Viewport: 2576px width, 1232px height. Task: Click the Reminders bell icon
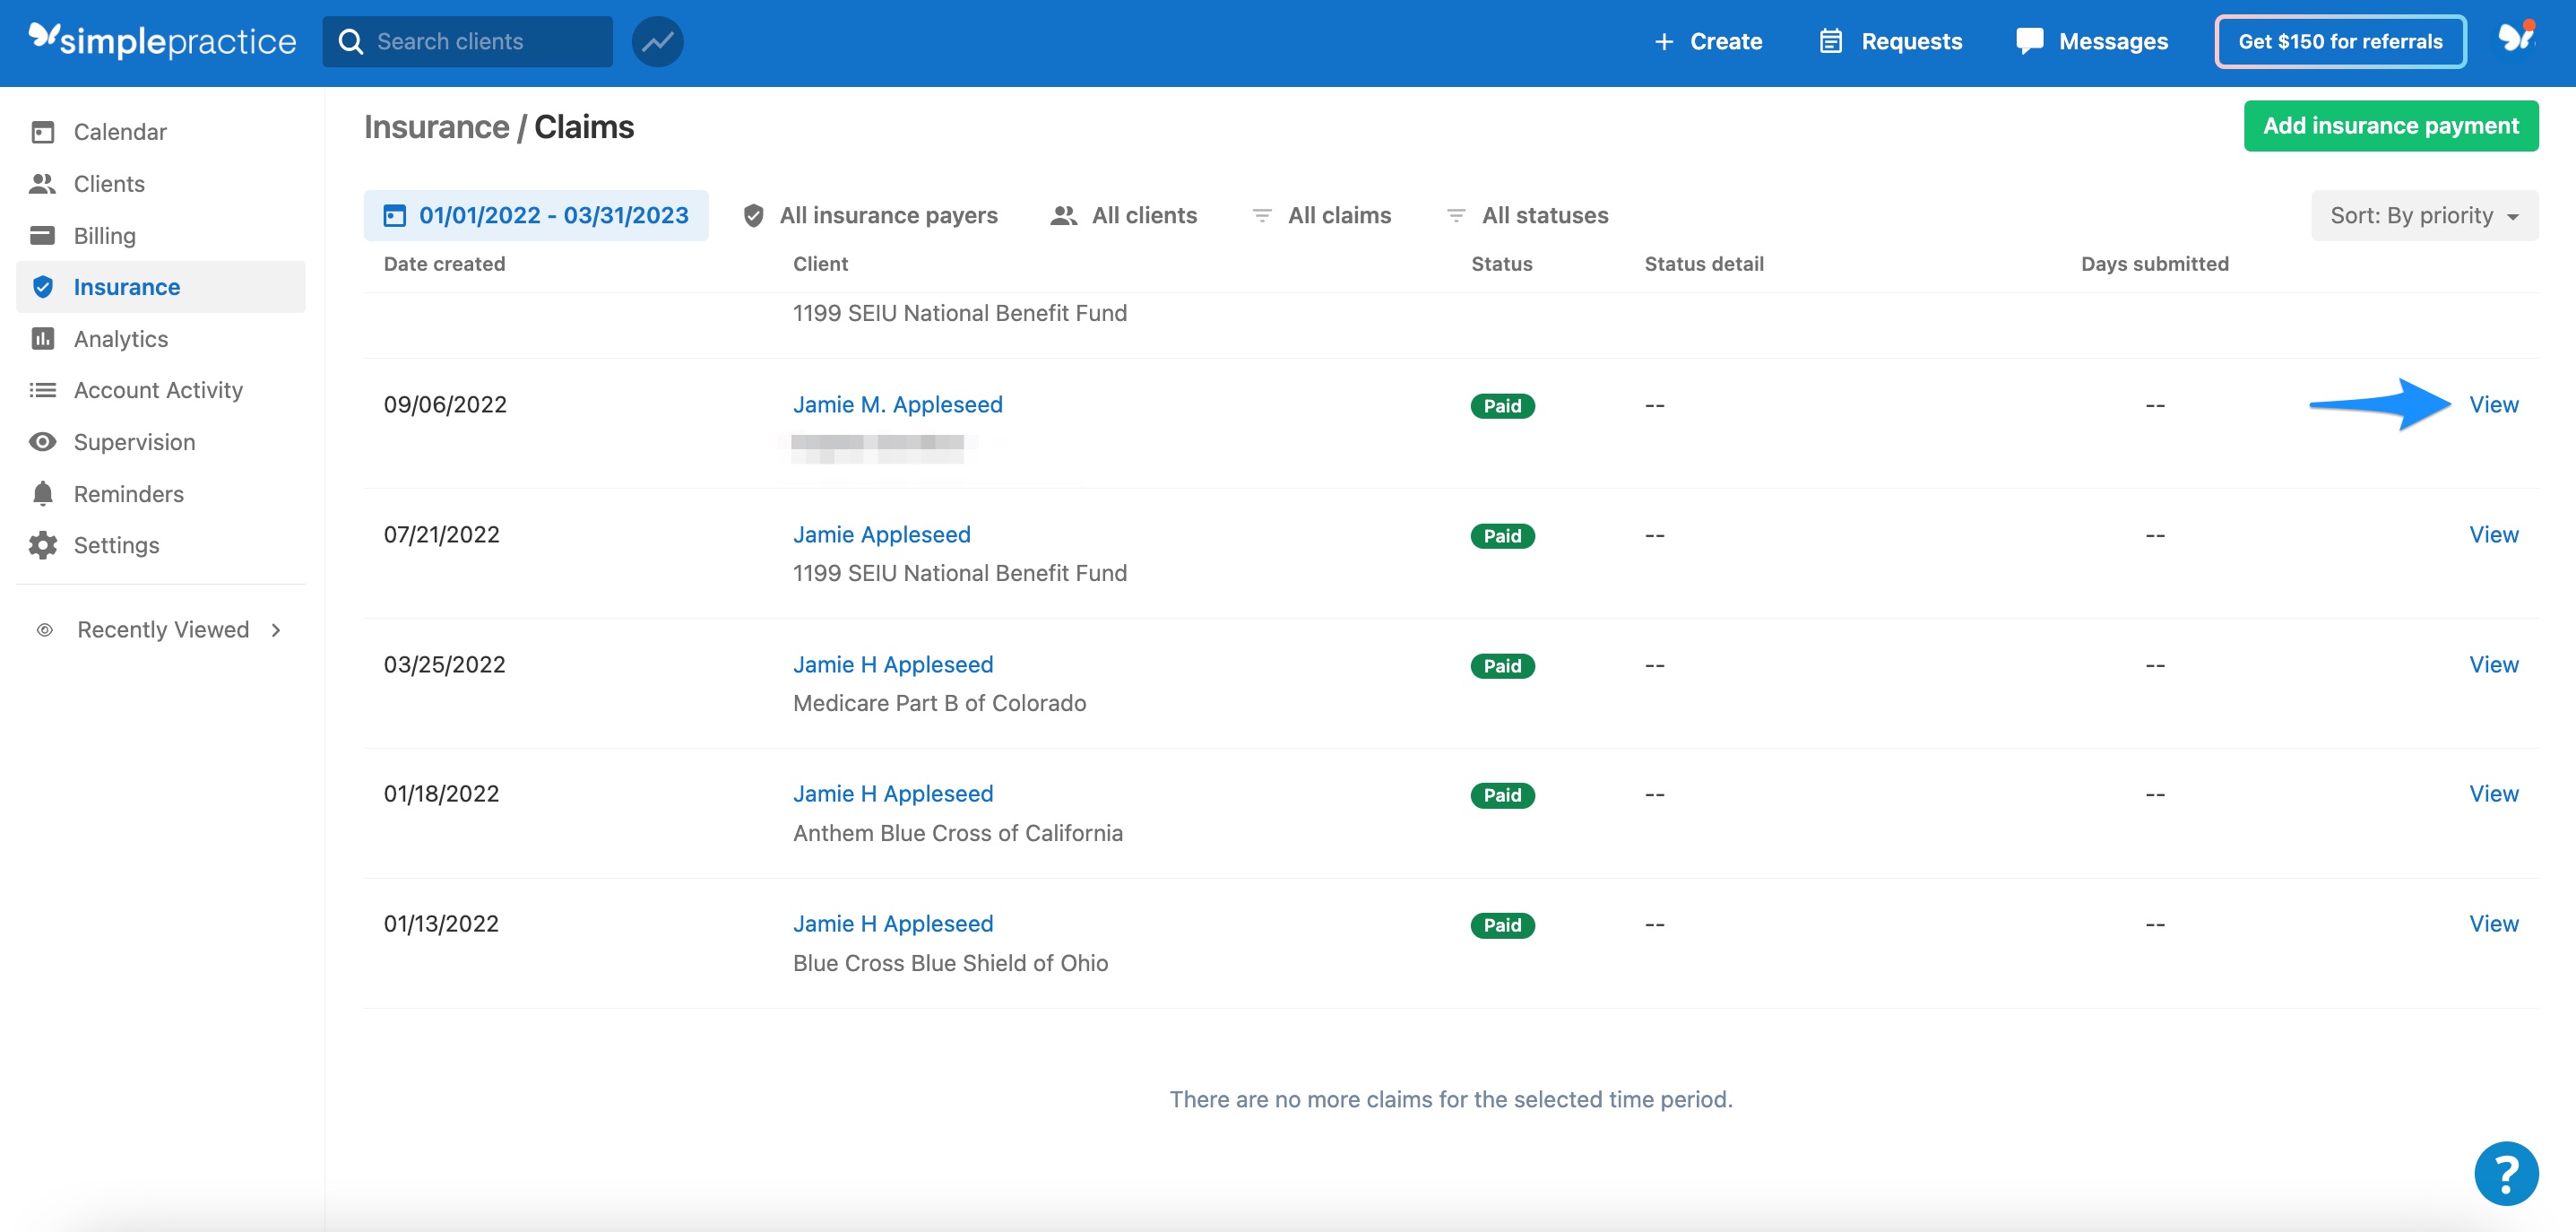click(x=43, y=494)
